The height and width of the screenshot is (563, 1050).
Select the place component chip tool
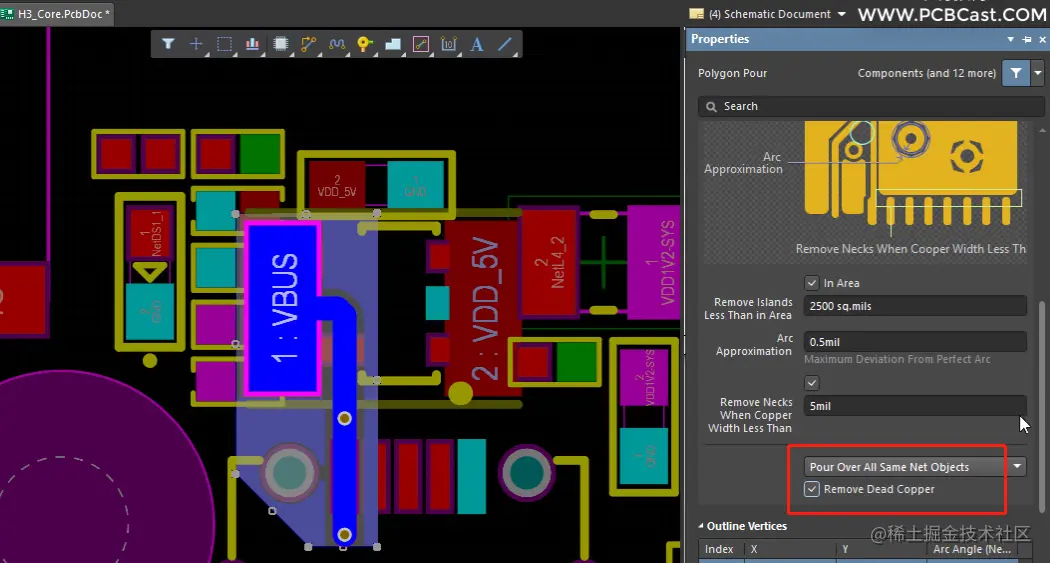[x=281, y=44]
